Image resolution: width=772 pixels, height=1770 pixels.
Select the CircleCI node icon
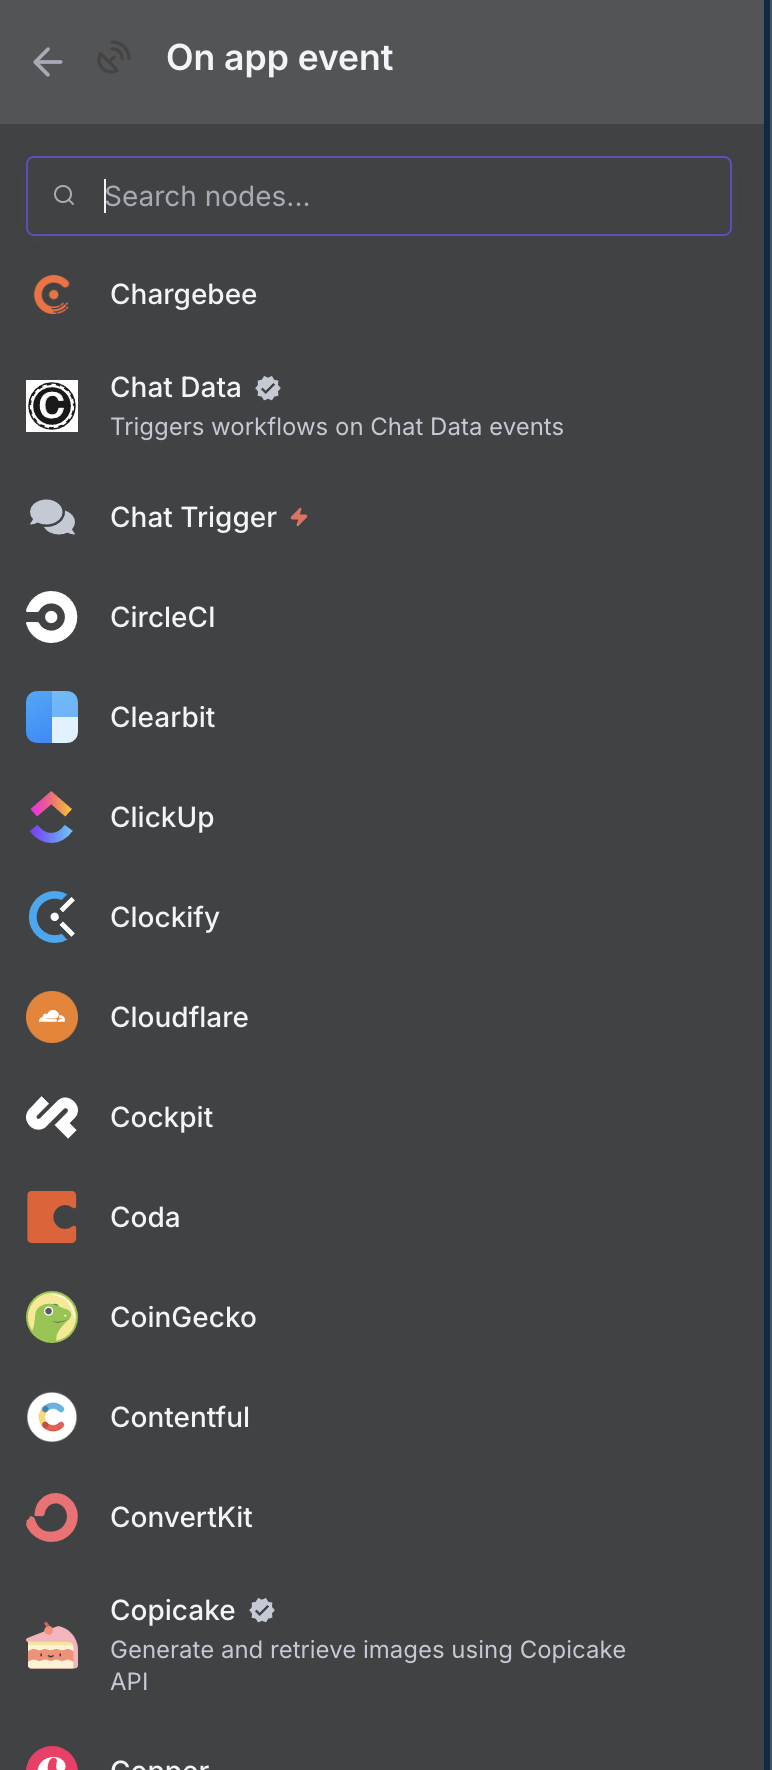(52, 617)
